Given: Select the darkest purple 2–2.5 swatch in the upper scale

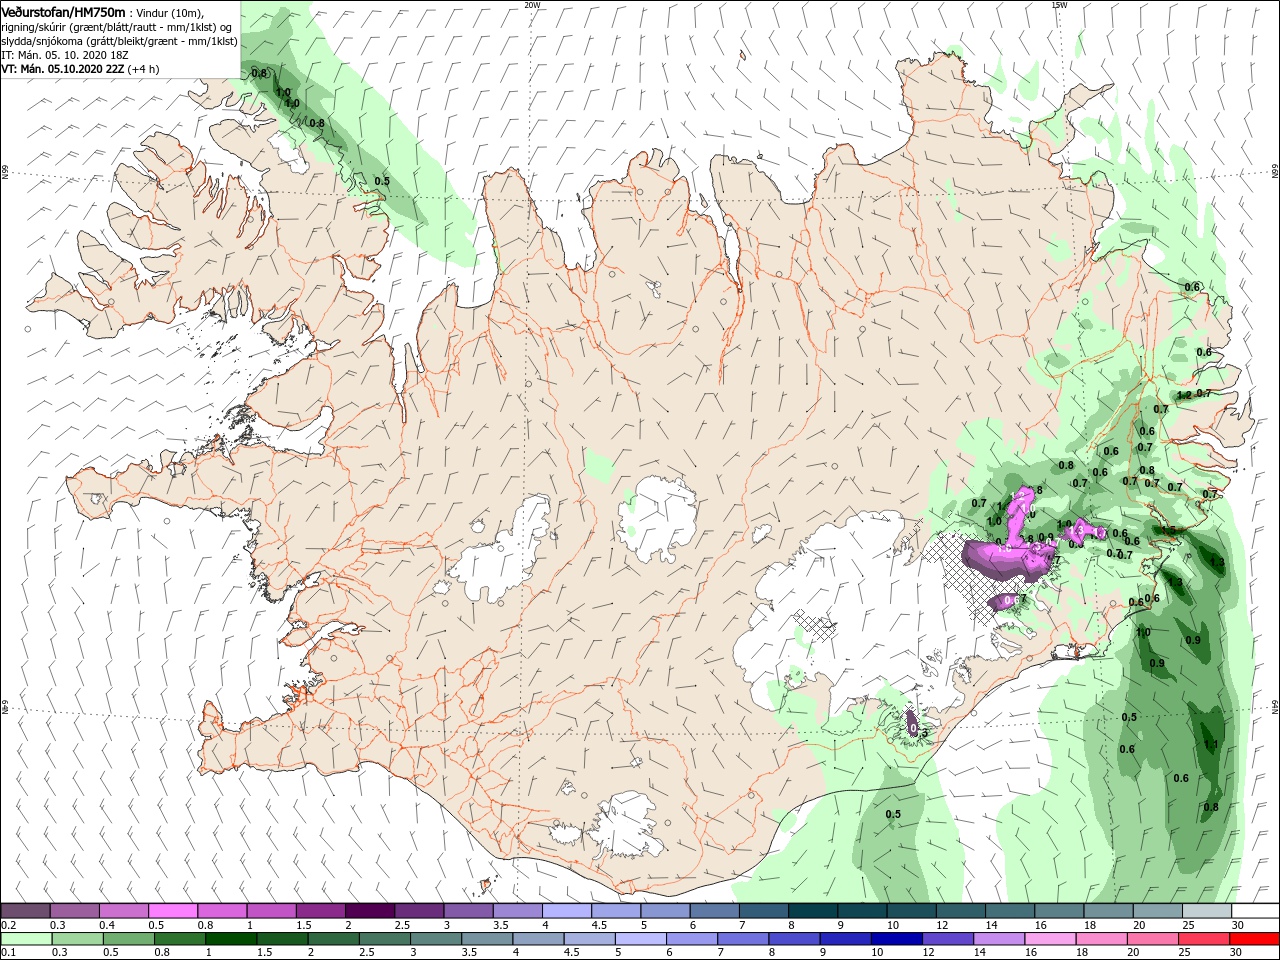Looking at the screenshot, I should pyautogui.click(x=370, y=911).
